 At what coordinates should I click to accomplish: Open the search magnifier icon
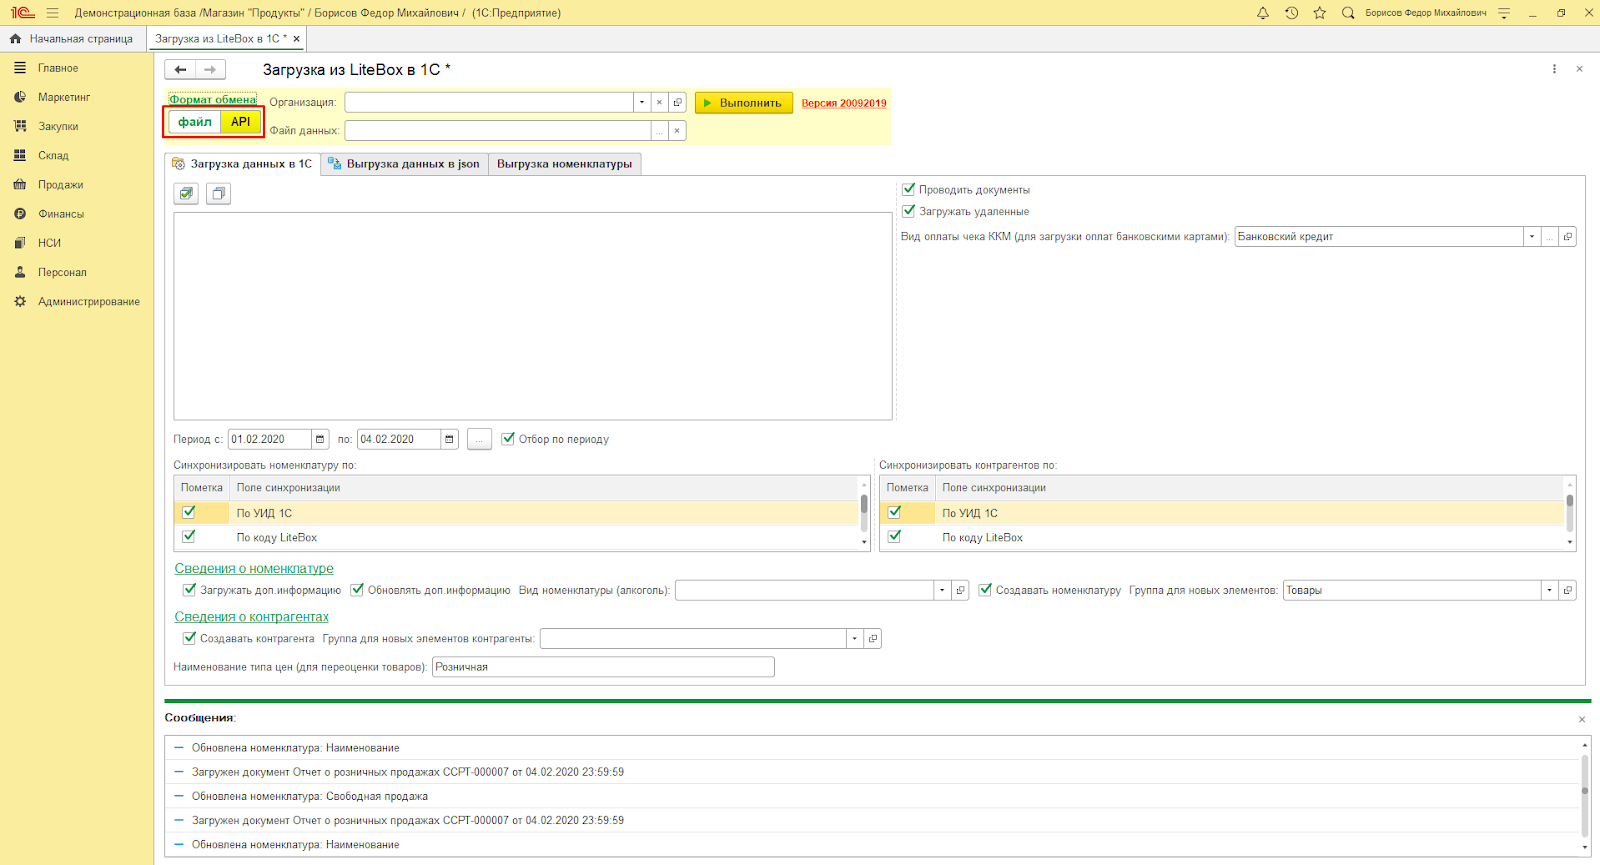[1348, 13]
